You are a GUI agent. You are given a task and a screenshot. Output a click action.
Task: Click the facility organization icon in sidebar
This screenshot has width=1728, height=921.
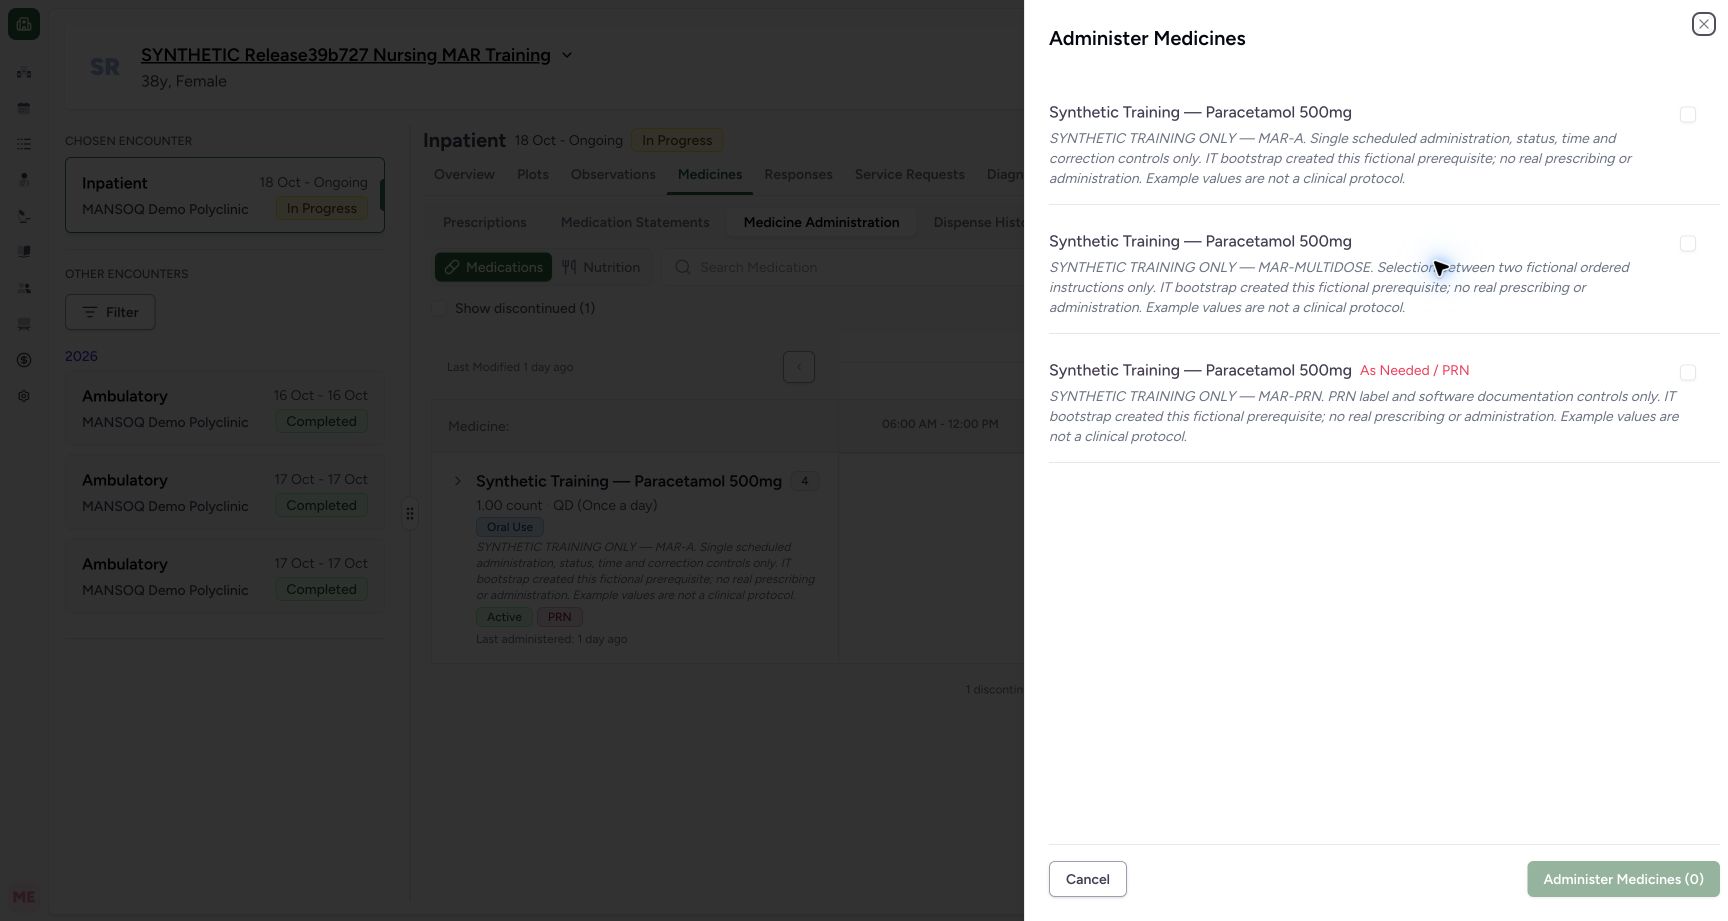tap(24, 72)
